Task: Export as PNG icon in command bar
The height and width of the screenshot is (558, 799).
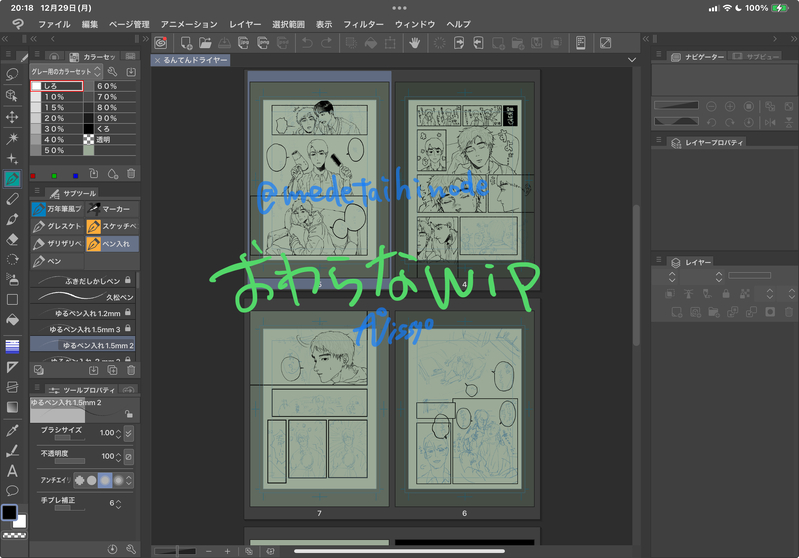Action: 263,43
